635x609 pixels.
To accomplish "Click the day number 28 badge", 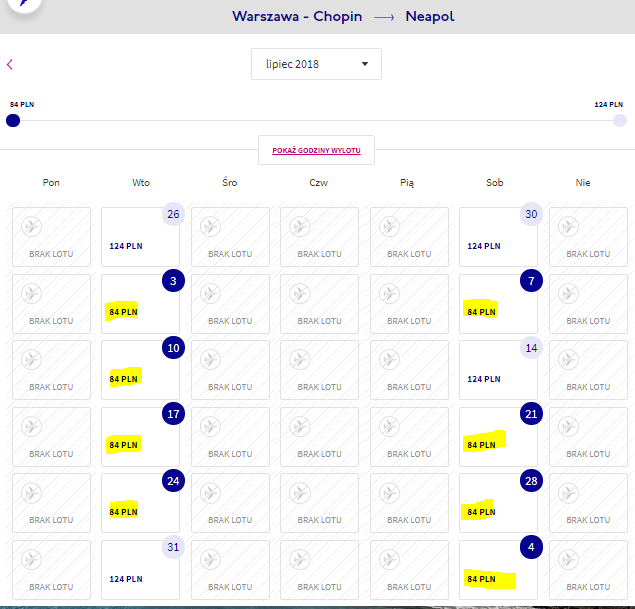I will (x=531, y=481).
